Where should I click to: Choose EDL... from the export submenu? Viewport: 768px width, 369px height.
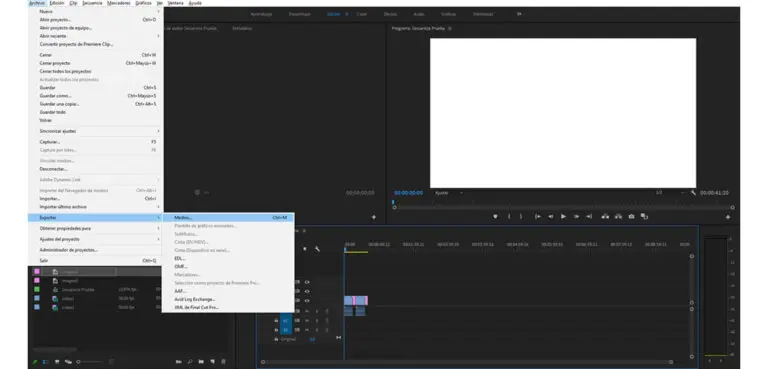pos(228,258)
